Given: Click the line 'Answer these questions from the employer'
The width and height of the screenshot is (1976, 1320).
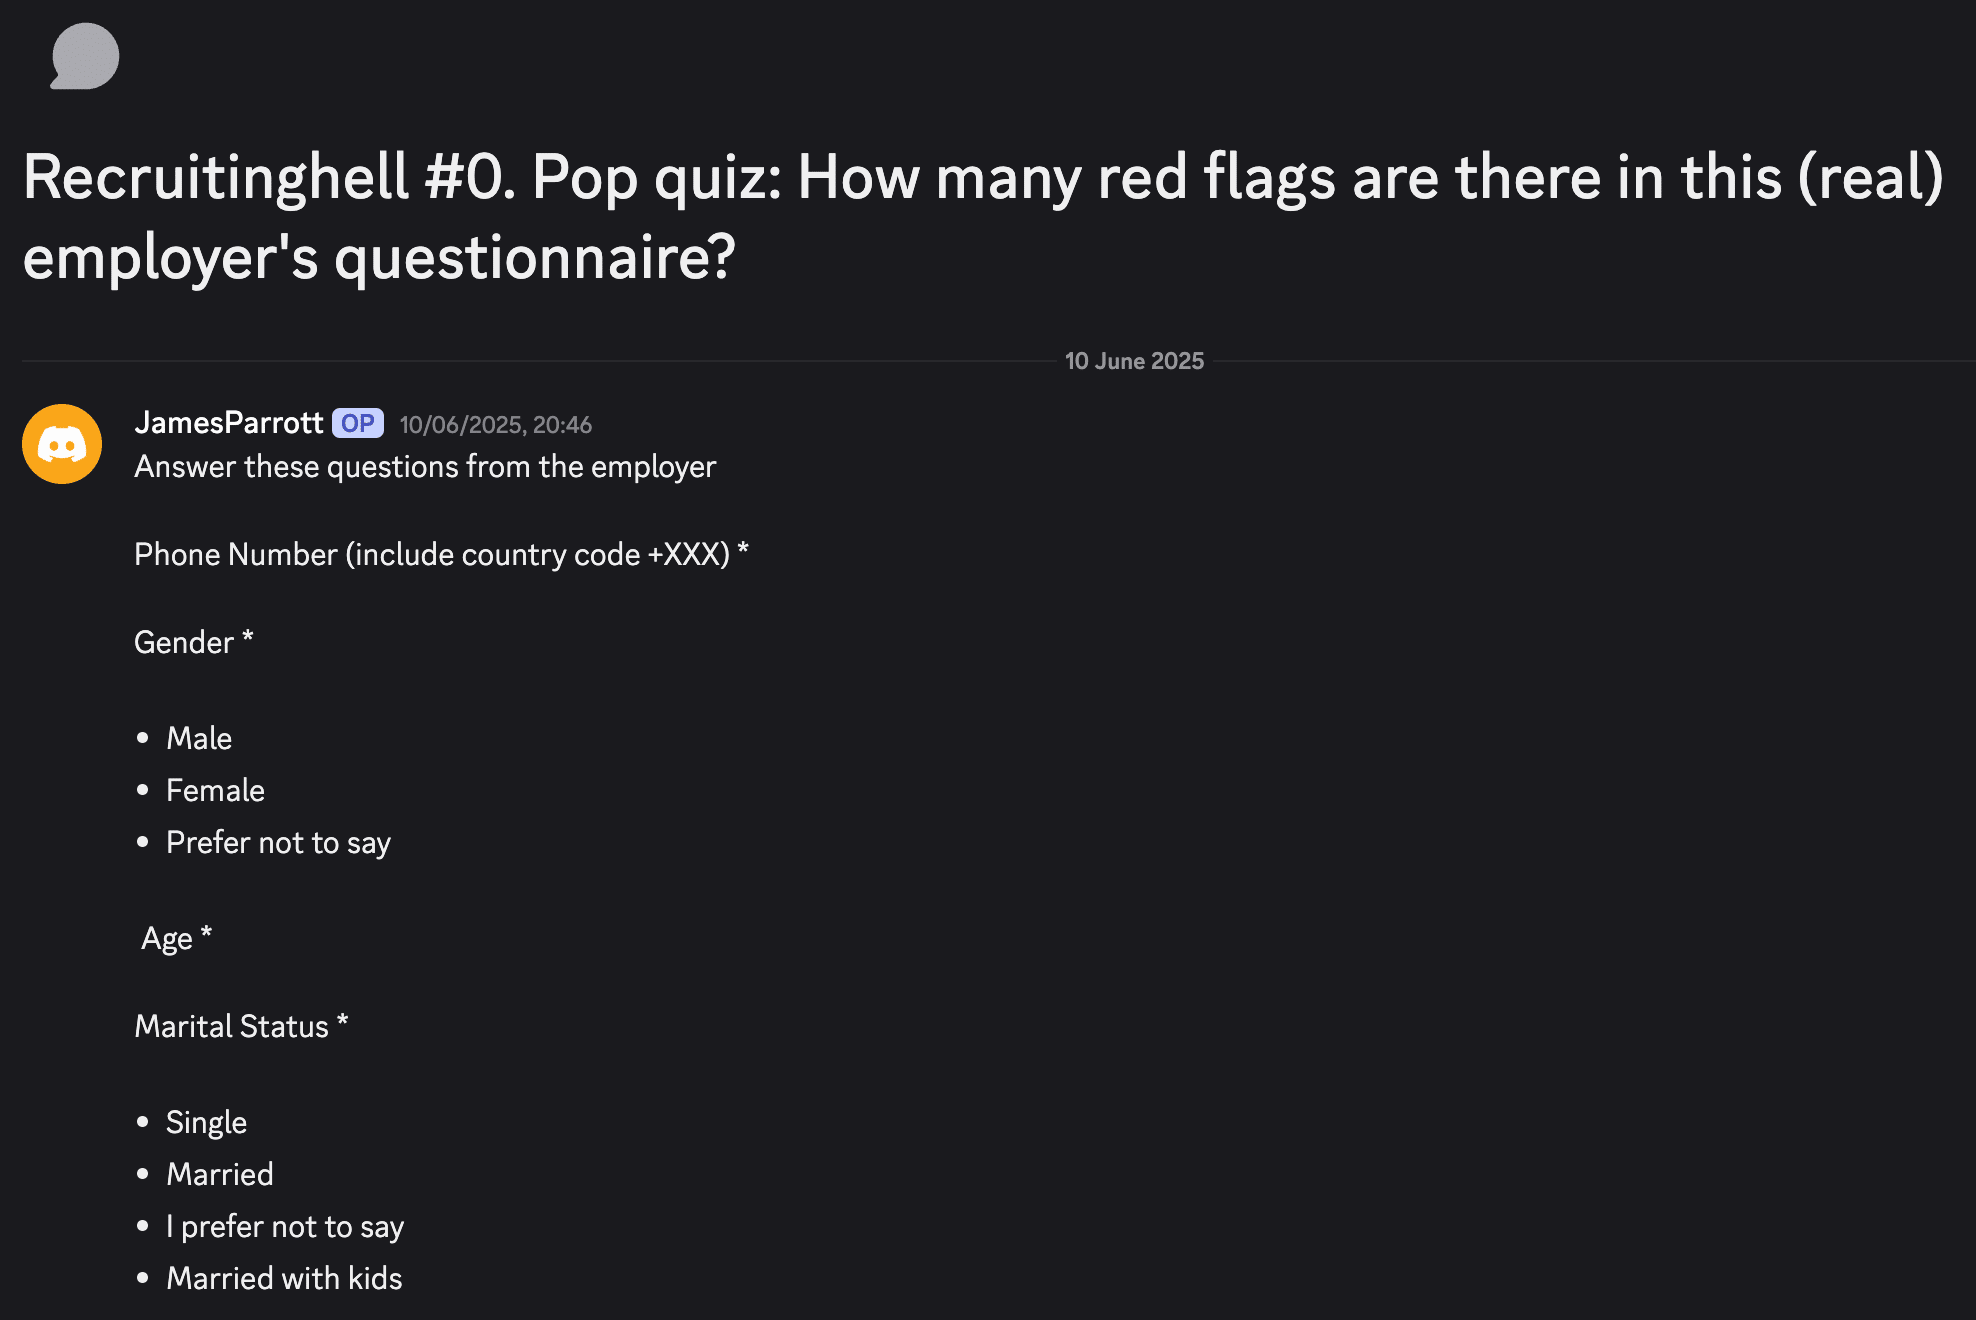Looking at the screenshot, I should [425, 467].
